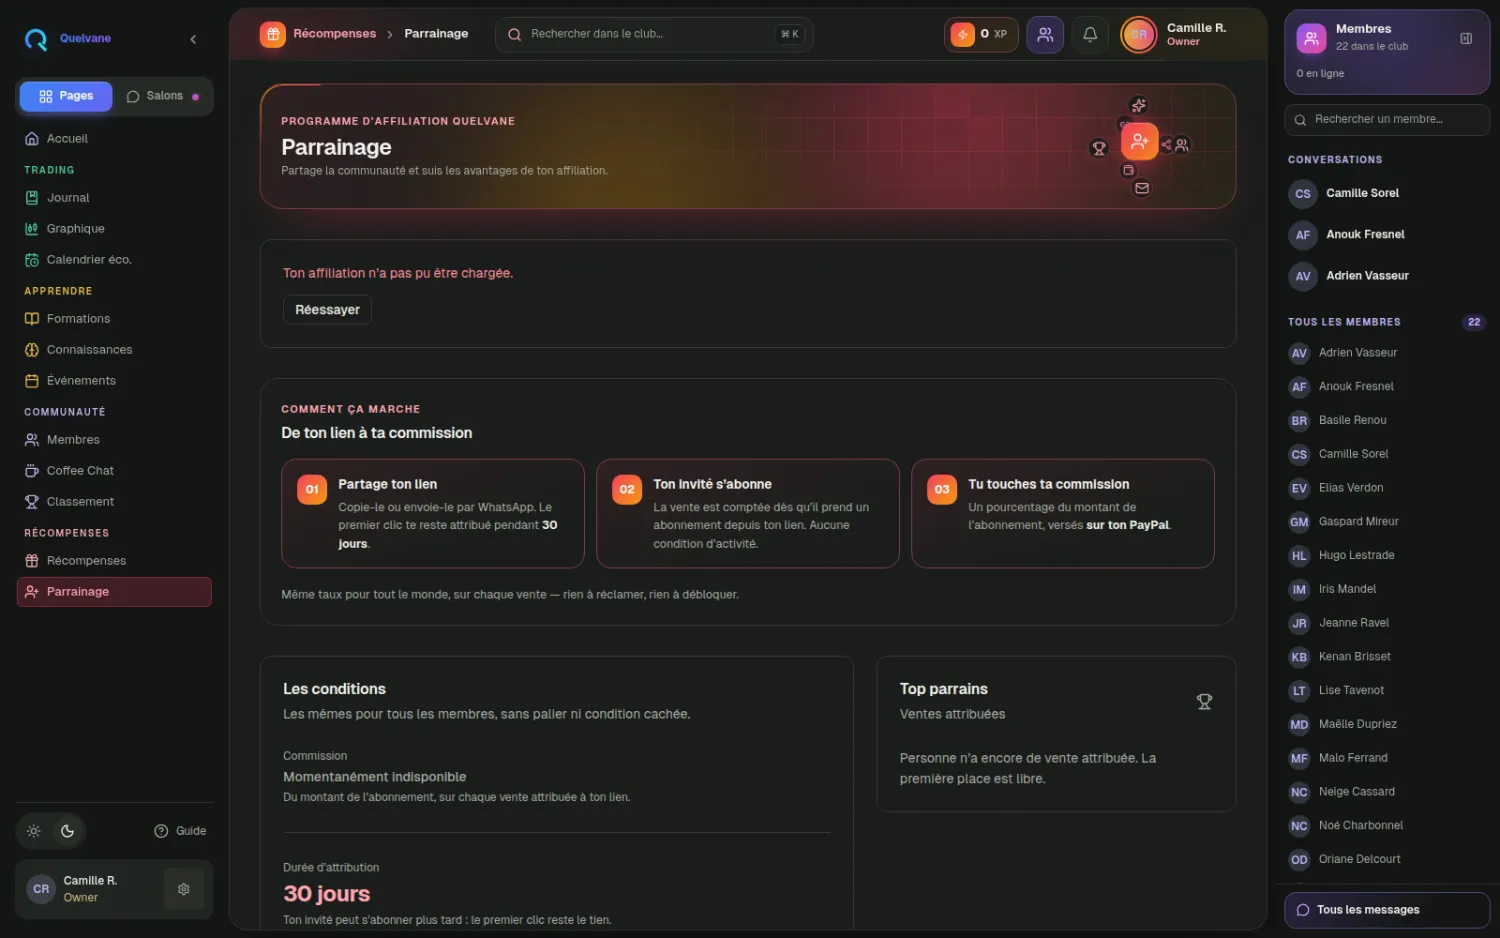Click the Coffee Chat cup icon
This screenshot has width=1500, height=938.
[32, 471]
